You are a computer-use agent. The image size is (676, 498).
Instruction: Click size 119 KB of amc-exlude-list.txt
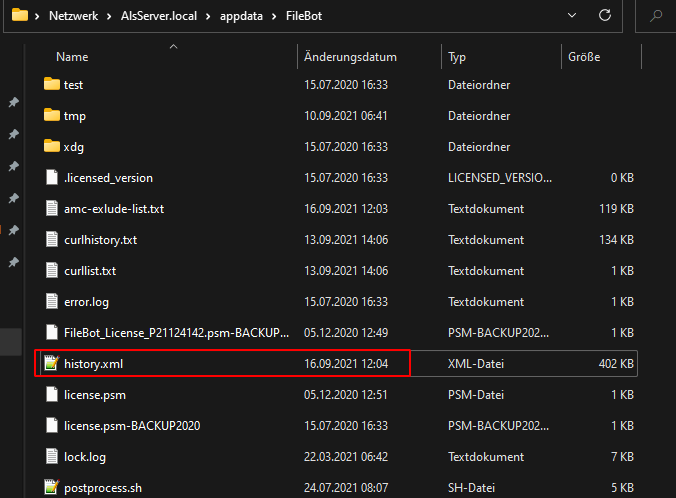[617, 209]
